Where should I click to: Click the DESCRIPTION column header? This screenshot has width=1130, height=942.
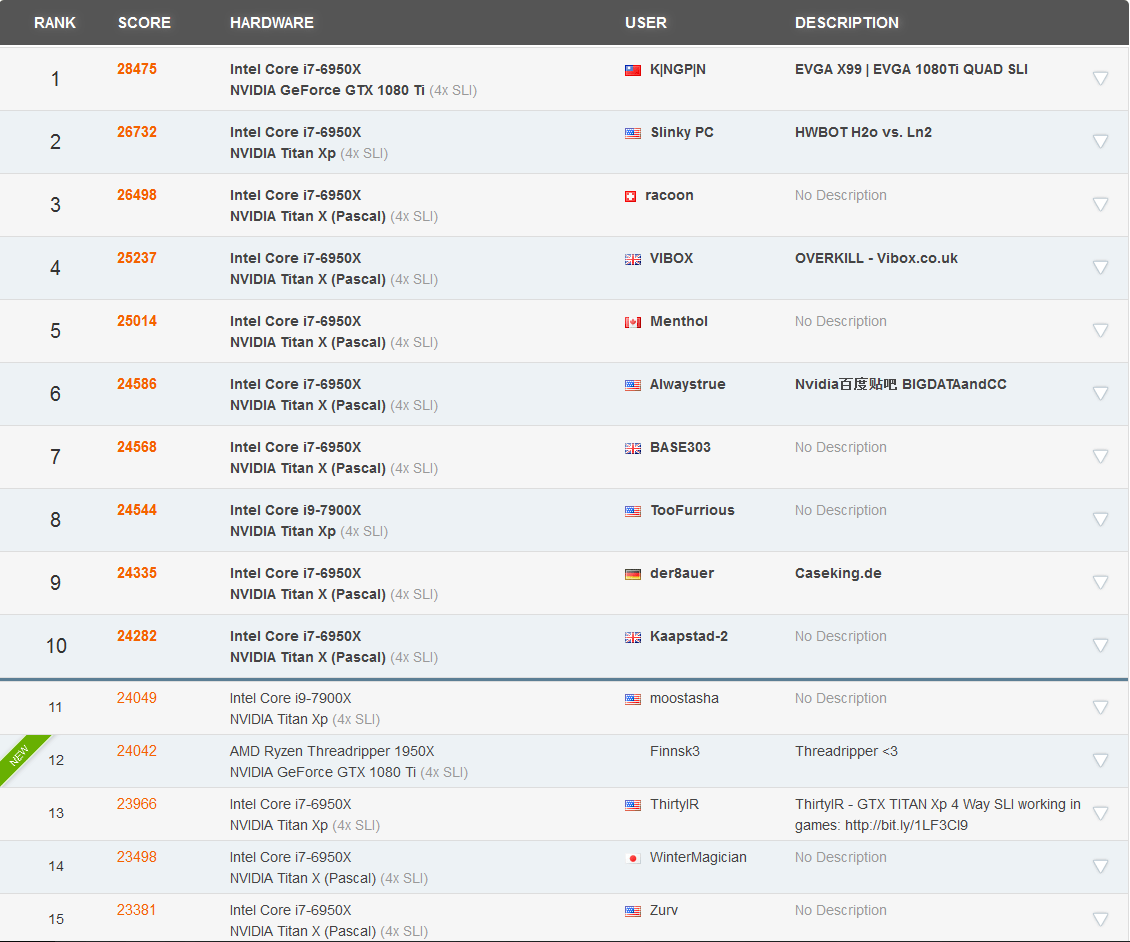tap(847, 23)
